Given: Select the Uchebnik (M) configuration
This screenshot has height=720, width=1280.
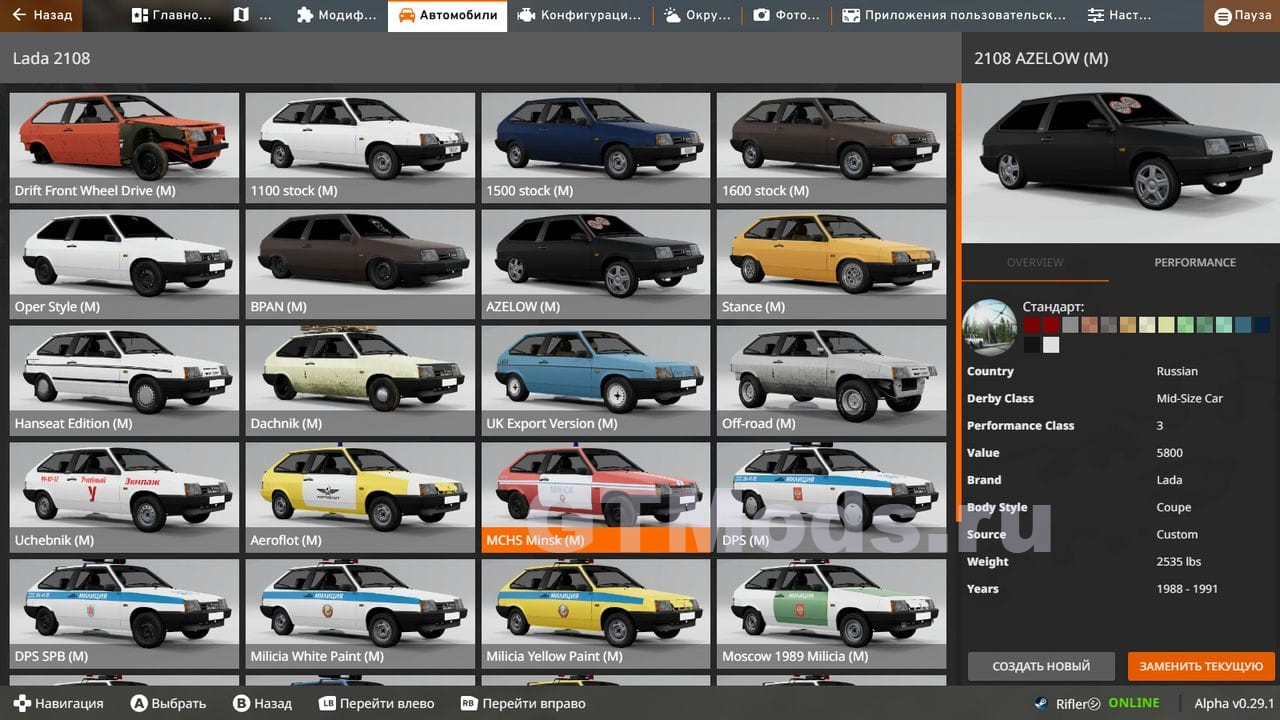Looking at the screenshot, I should coord(124,497).
